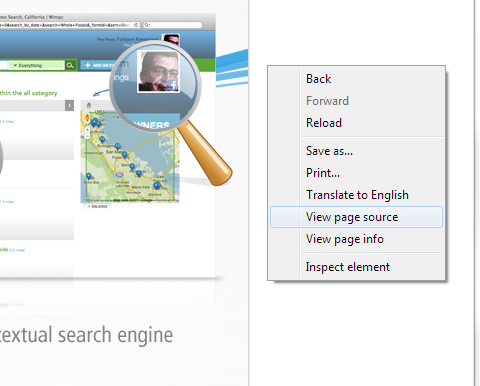The width and height of the screenshot is (480, 386).
Task: Click the reload icon in mockup address bar
Action: [x=136, y=25]
